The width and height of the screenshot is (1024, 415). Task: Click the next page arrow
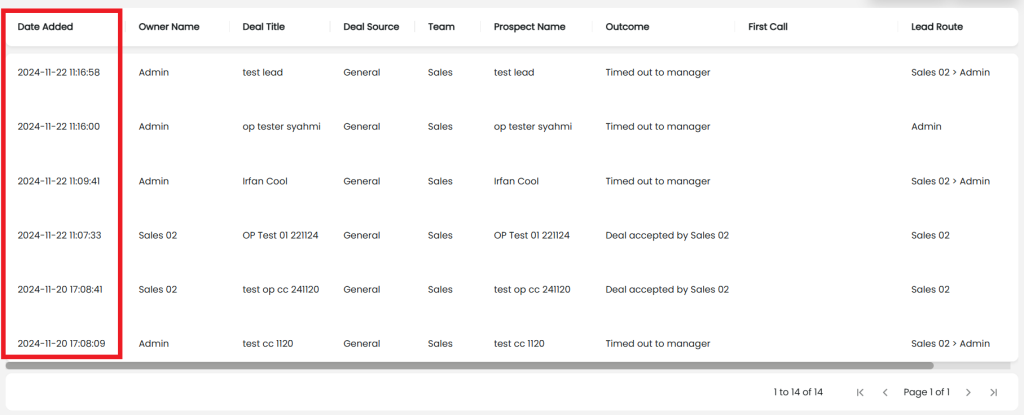pos(968,392)
